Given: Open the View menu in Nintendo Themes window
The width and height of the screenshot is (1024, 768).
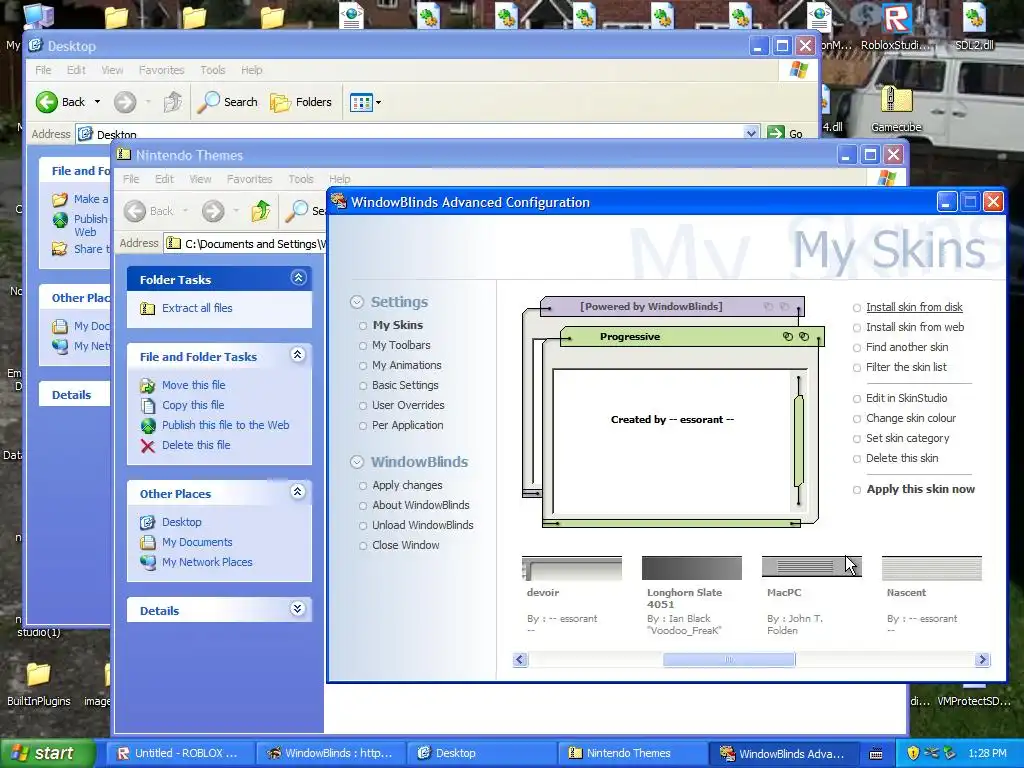Looking at the screenshot, I should (200, 179).
